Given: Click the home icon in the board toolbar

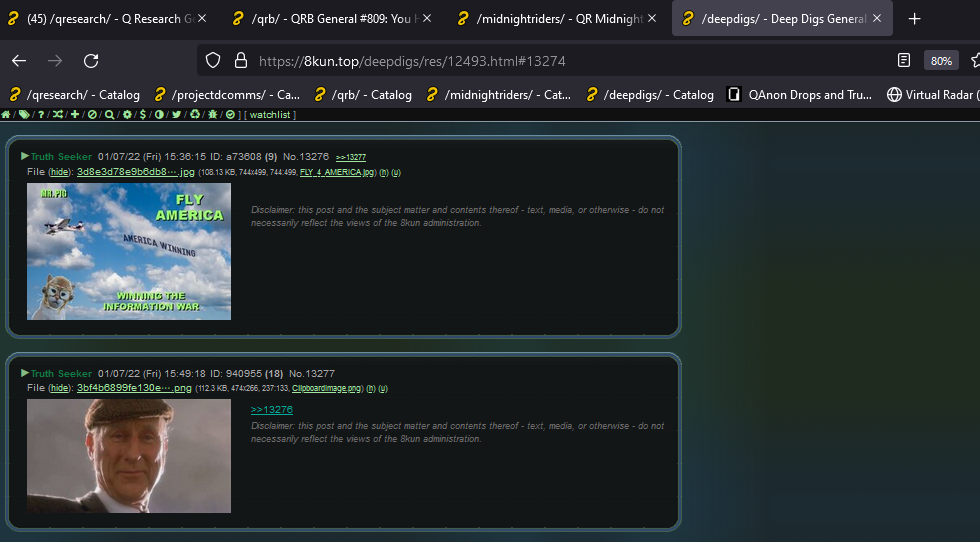Looking at the screenshot, I should 5,114.
